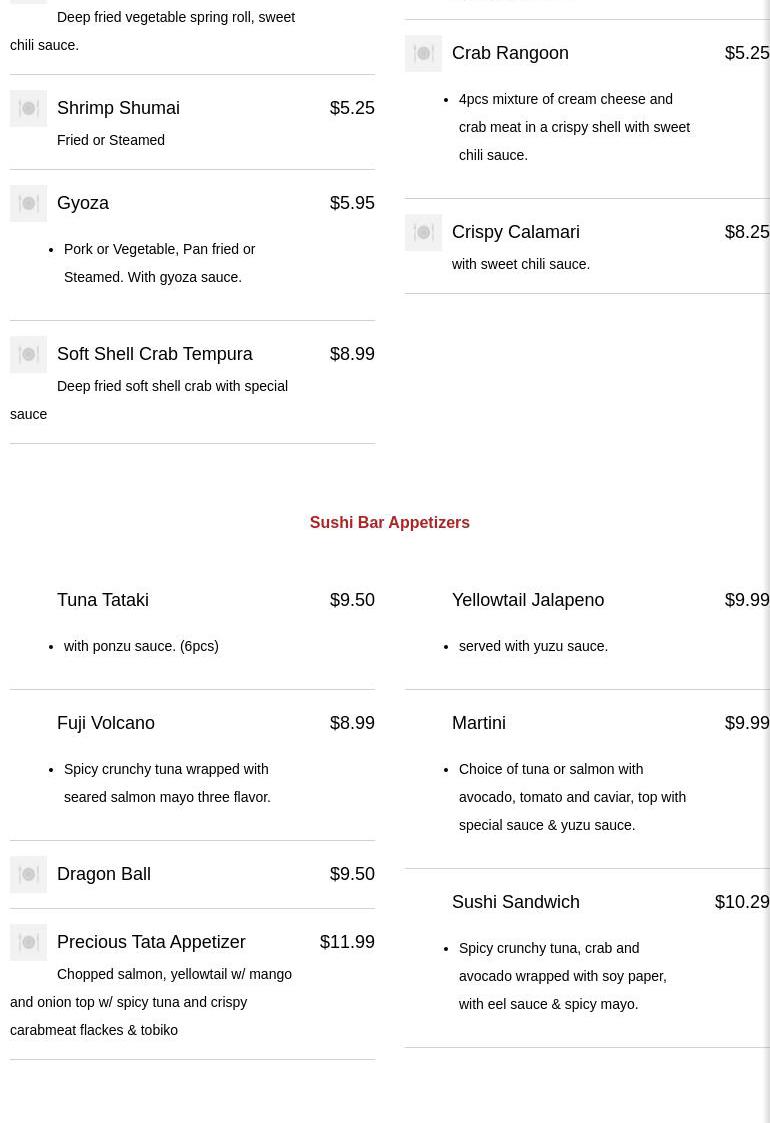Click the Shrimp Shumai title
The height and width of the screenshot is (1123, 770).
point(118,108)
